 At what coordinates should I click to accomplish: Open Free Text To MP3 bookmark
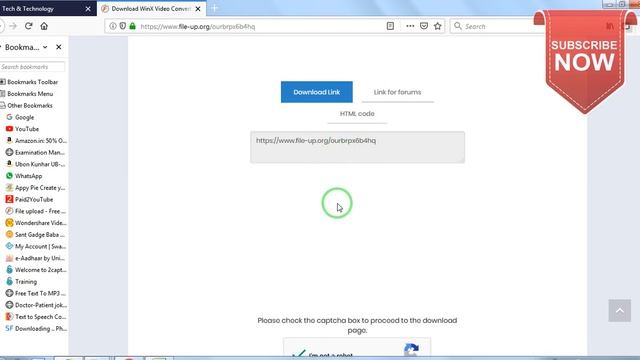(36, 293)
